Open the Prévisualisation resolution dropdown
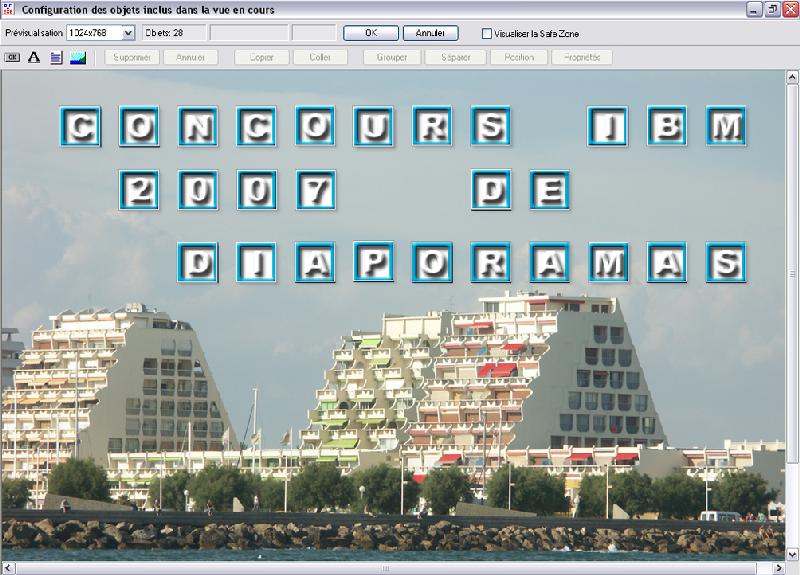800x575 pixels. 128,33
